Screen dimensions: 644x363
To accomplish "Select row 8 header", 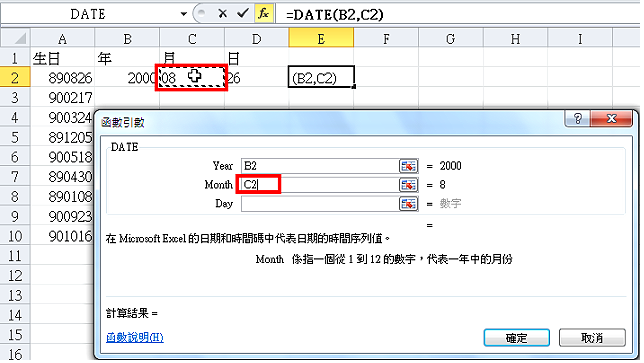I will [x=15, y=196].
